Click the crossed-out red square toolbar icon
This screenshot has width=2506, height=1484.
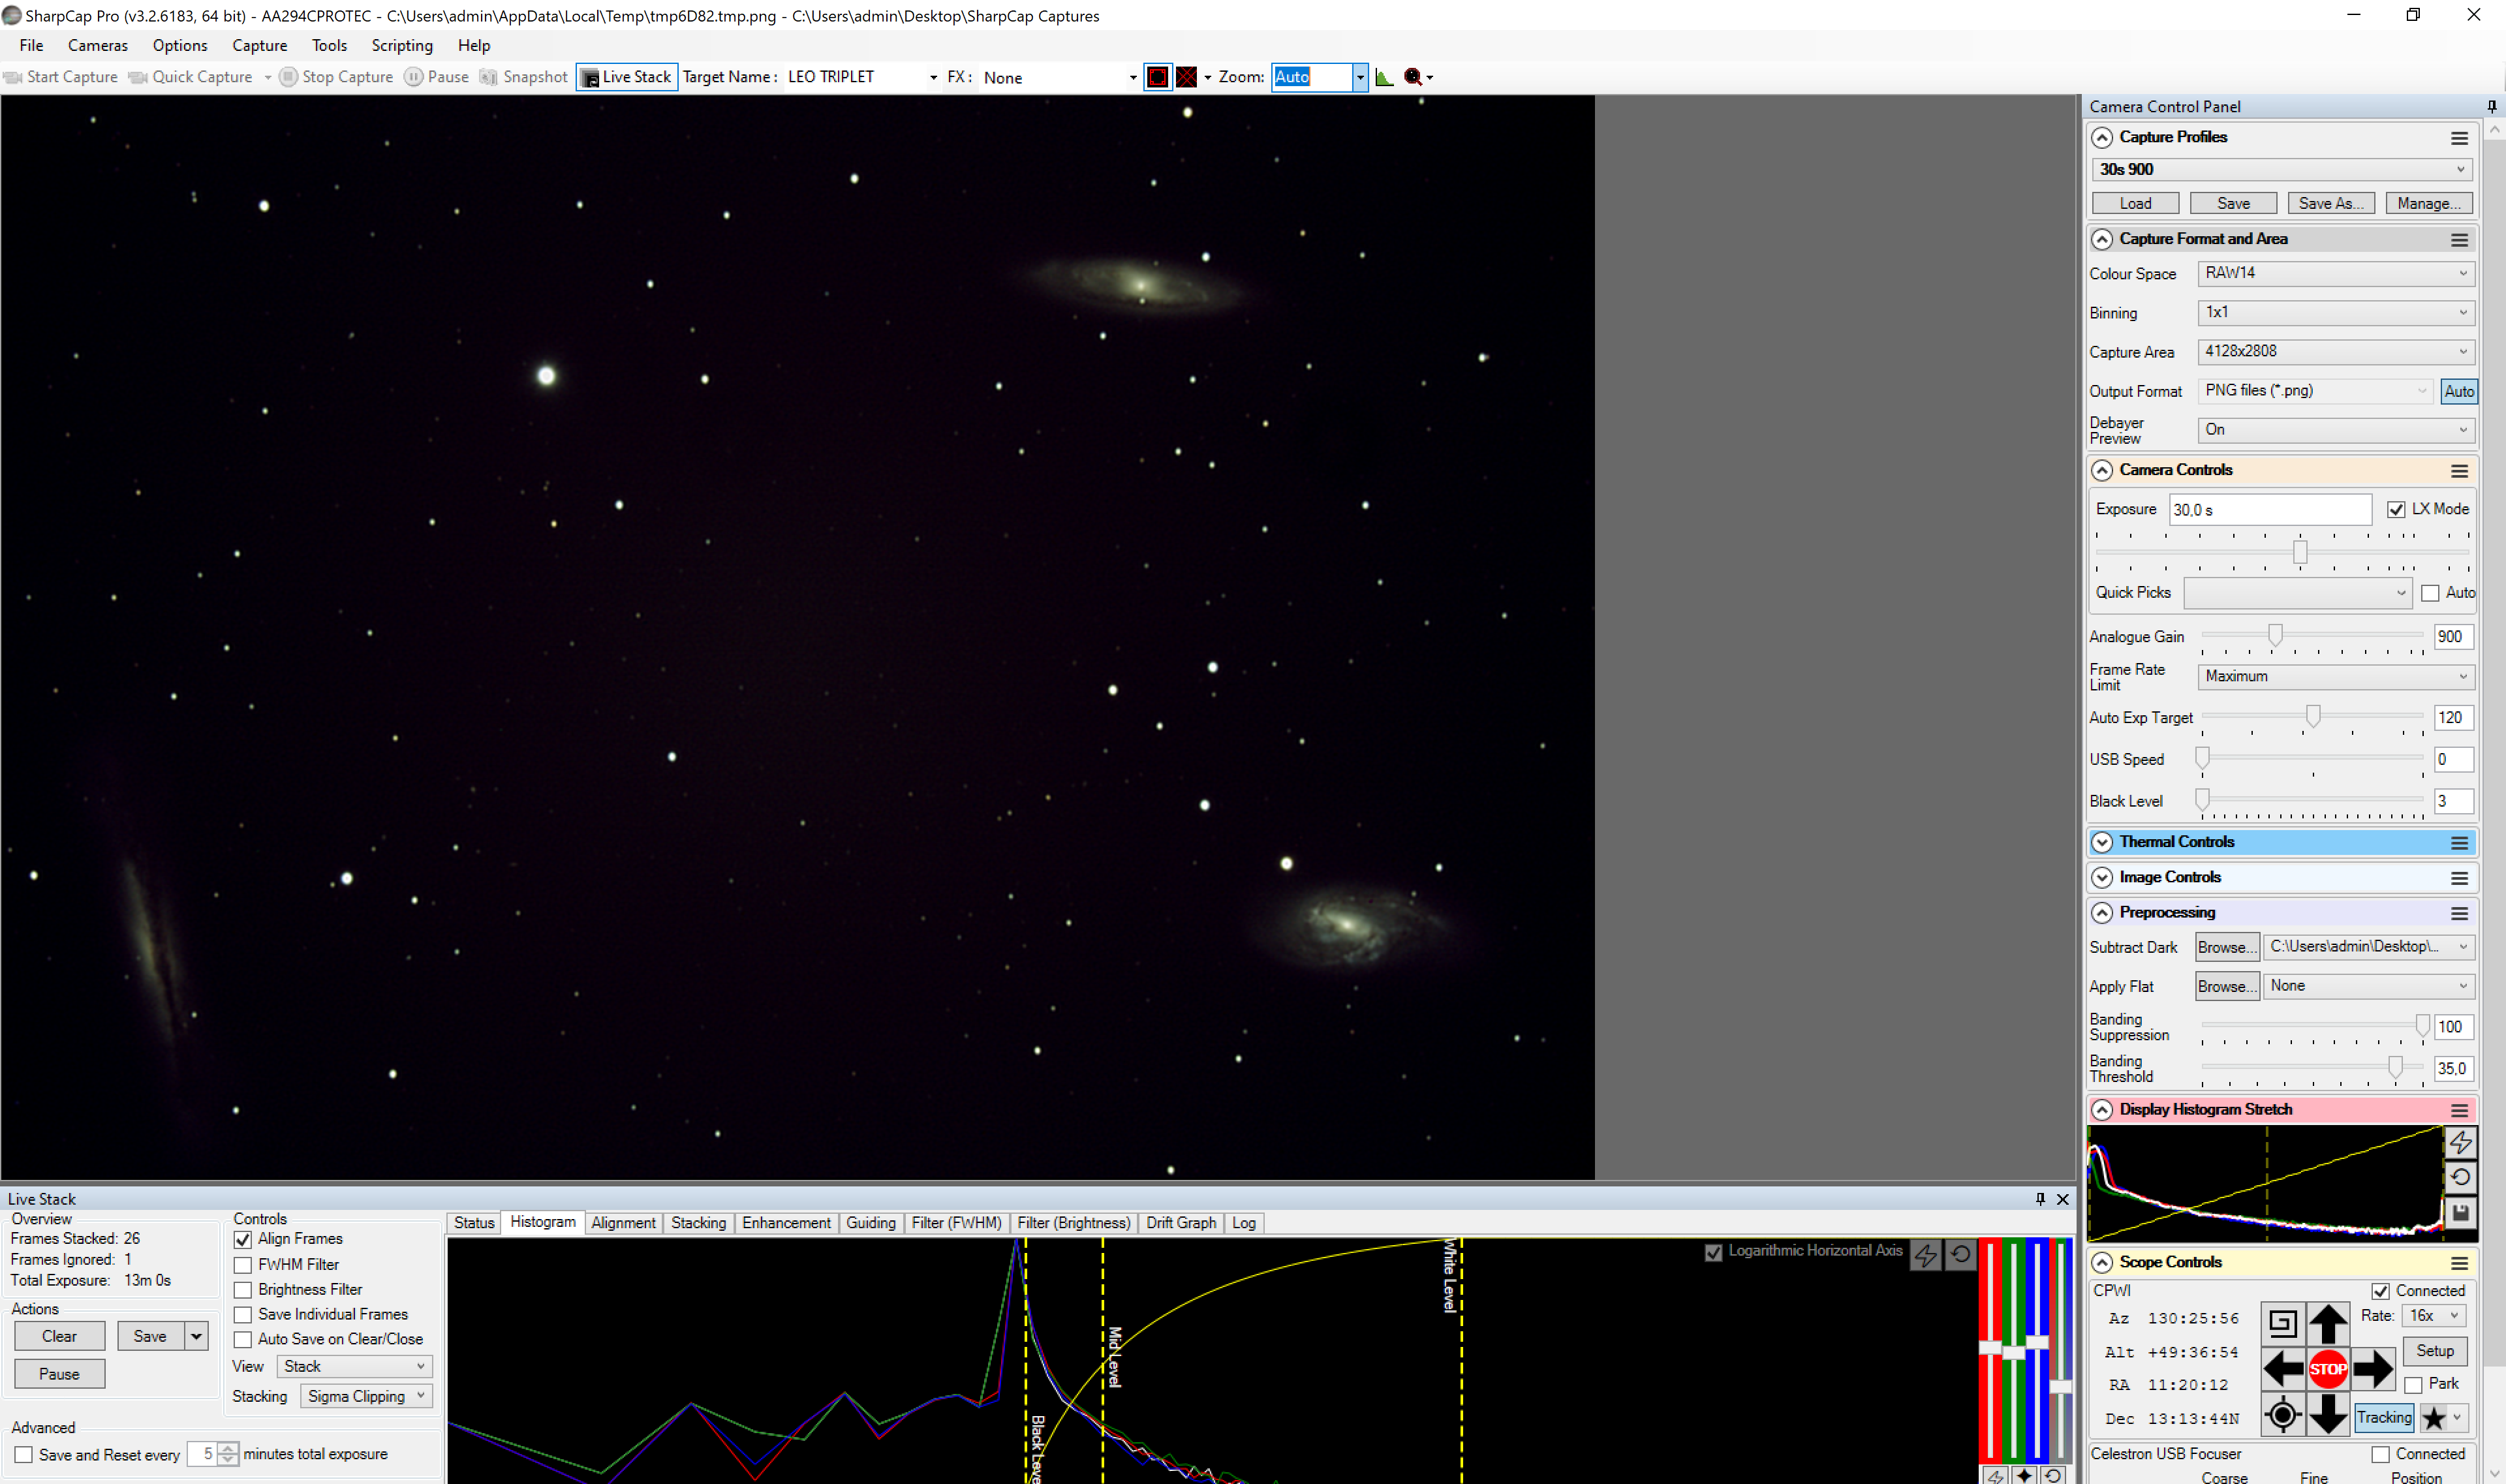tap(1186, 77)
